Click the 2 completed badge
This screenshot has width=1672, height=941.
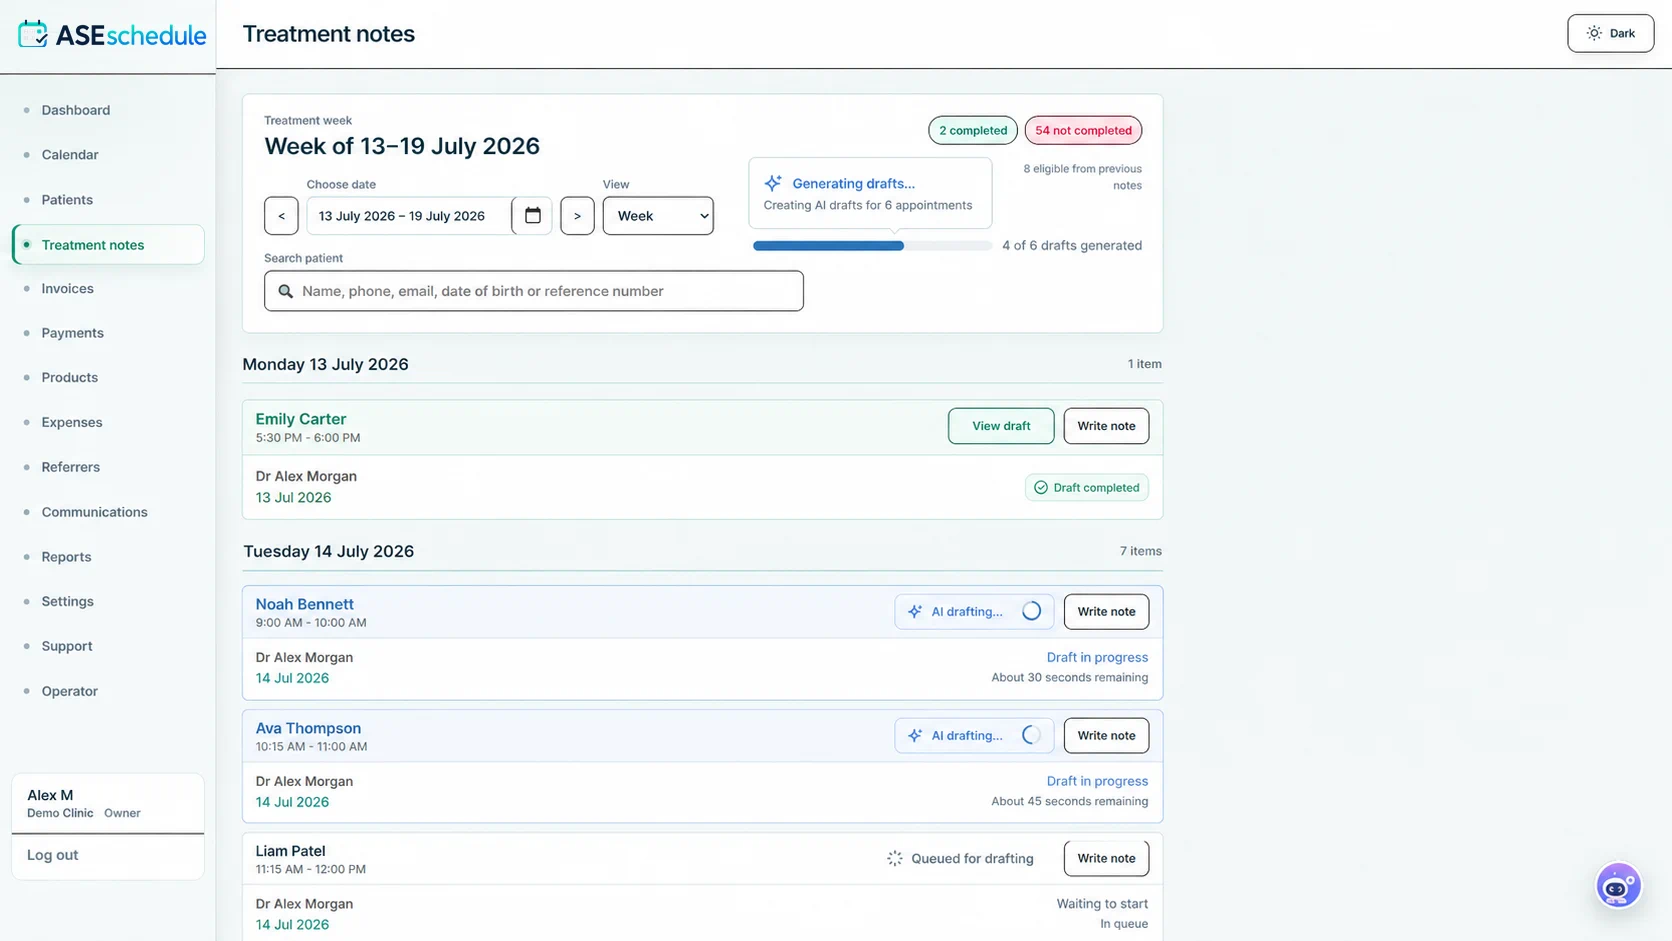(973, 130)
